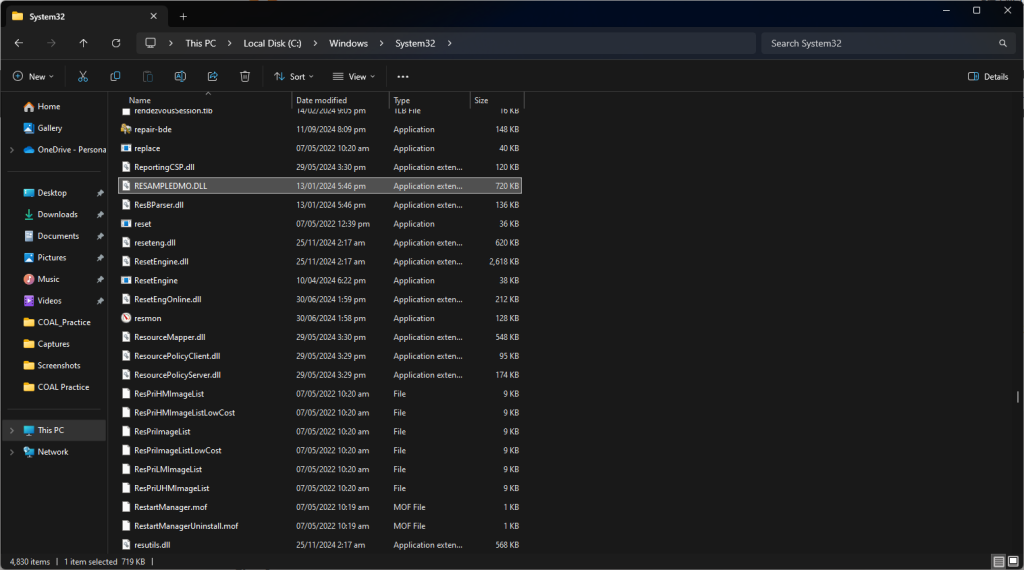The width and height of the screenshot is (1024, 570).
Task: Click the resmon application icon
Action: [126, 318]
